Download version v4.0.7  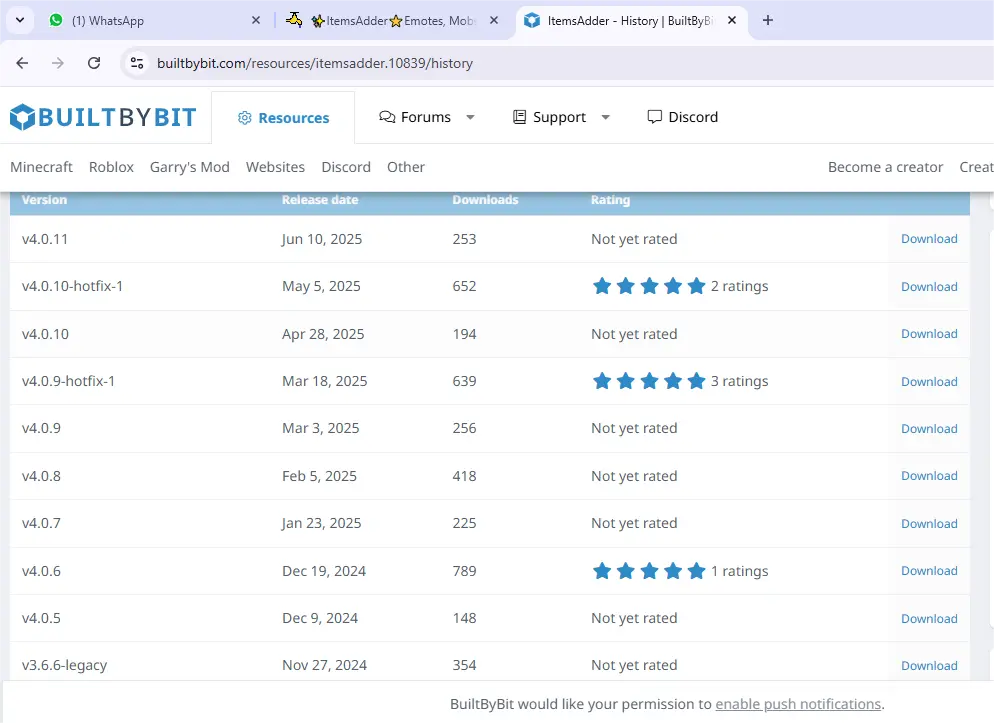929,523
